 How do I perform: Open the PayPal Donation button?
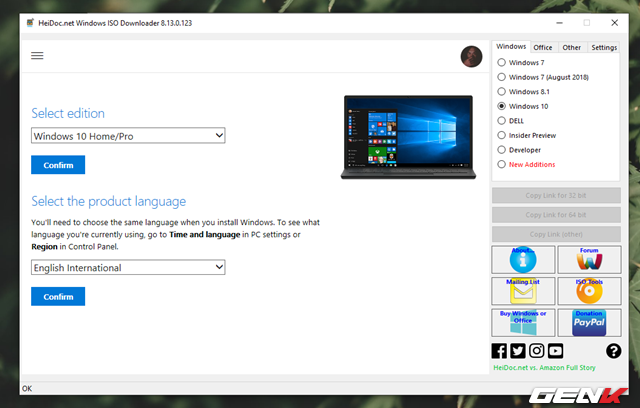coord(589,322)
